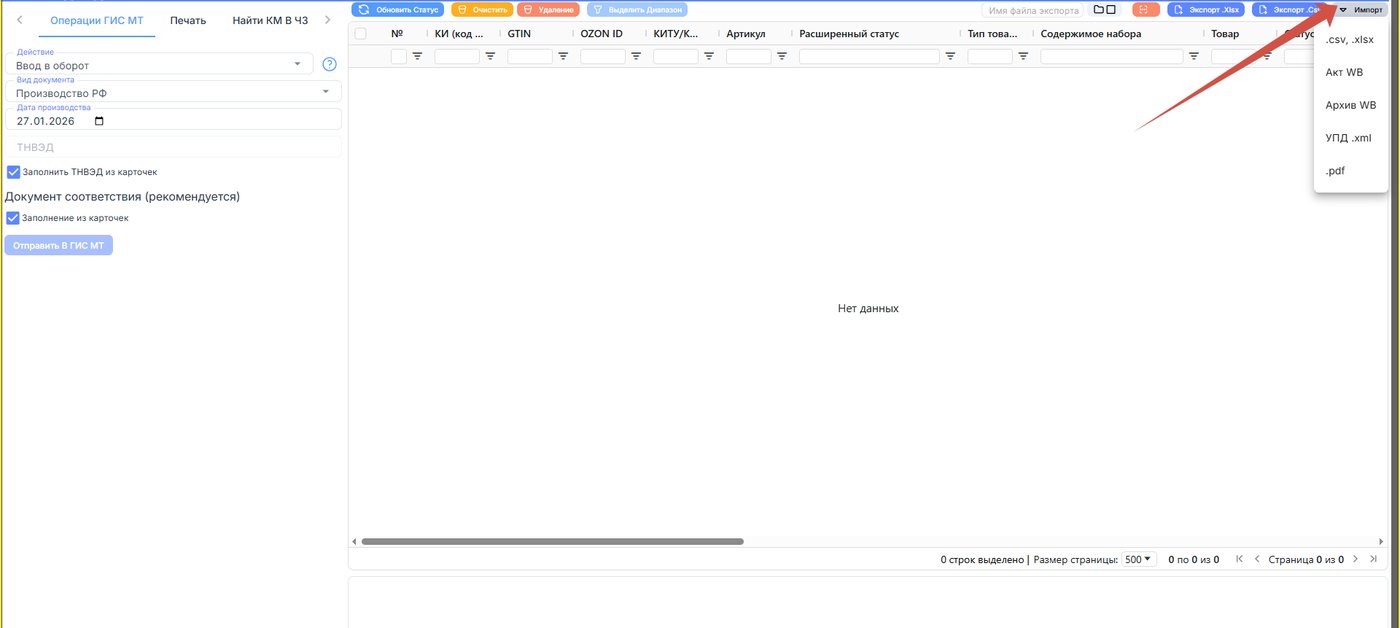Open the OZON ID column filter icon
Image resolution: width=1400 pixels, height=628 pixels.
pyautogui.click(x=636, y=56)
